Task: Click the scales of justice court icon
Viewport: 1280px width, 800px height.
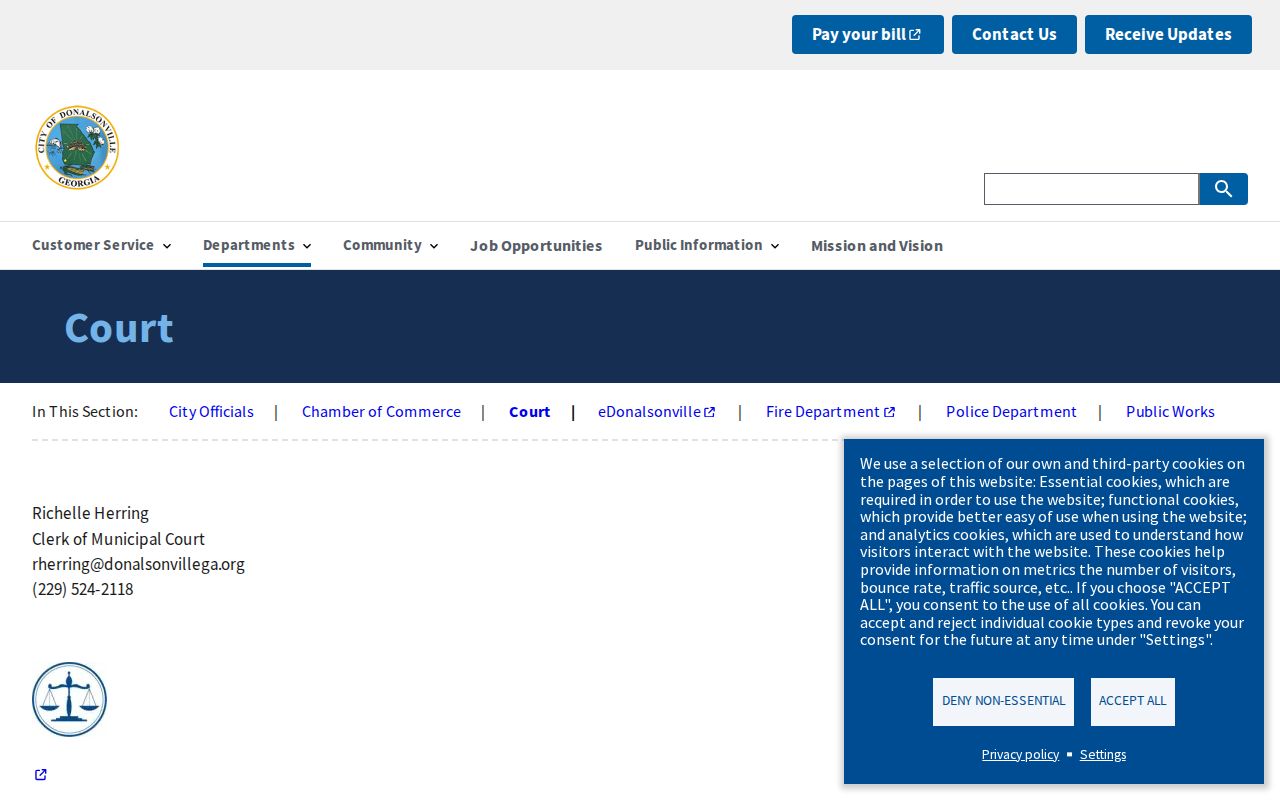Action: (x=69, y=699)
